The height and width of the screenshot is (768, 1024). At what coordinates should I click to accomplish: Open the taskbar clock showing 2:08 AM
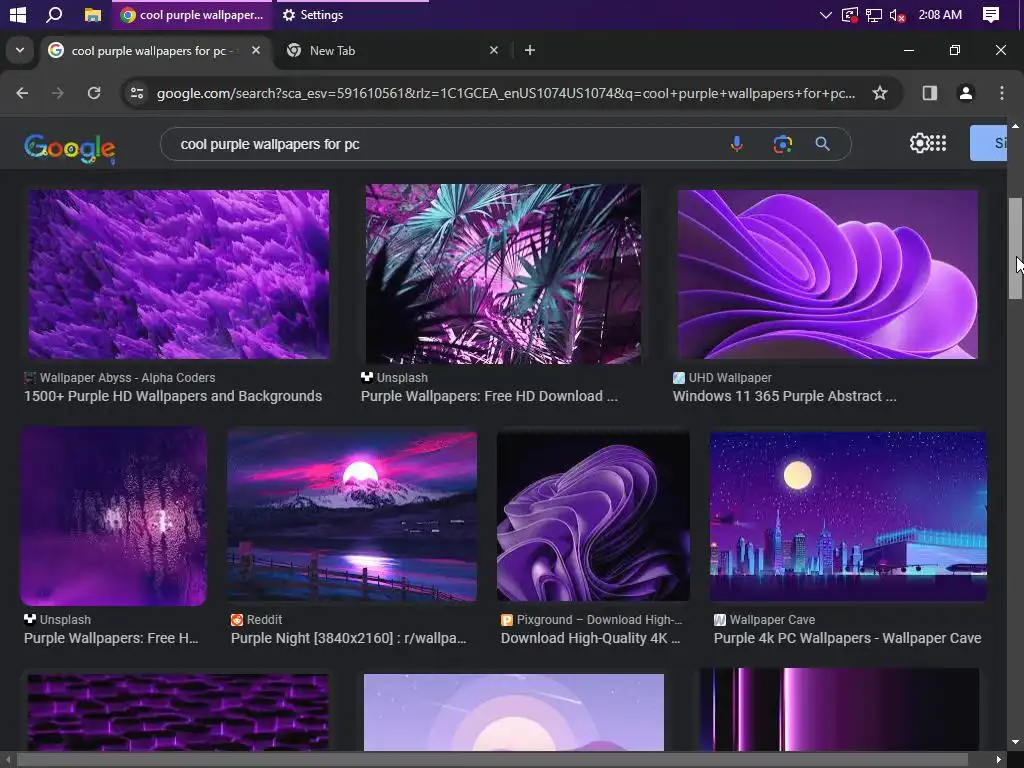tap(940, 14)
